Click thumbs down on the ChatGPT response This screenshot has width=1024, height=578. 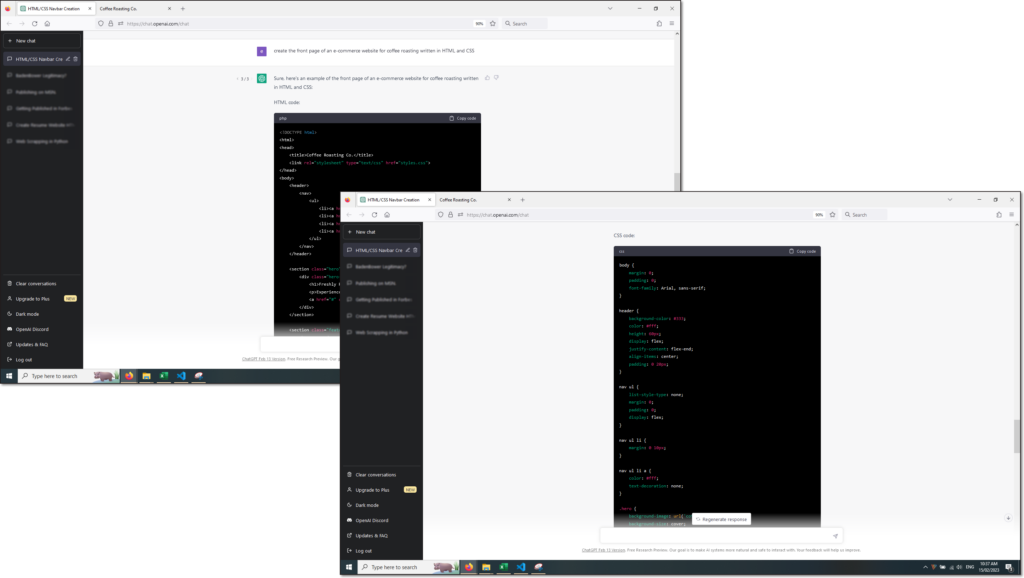(x=496, y=78)
